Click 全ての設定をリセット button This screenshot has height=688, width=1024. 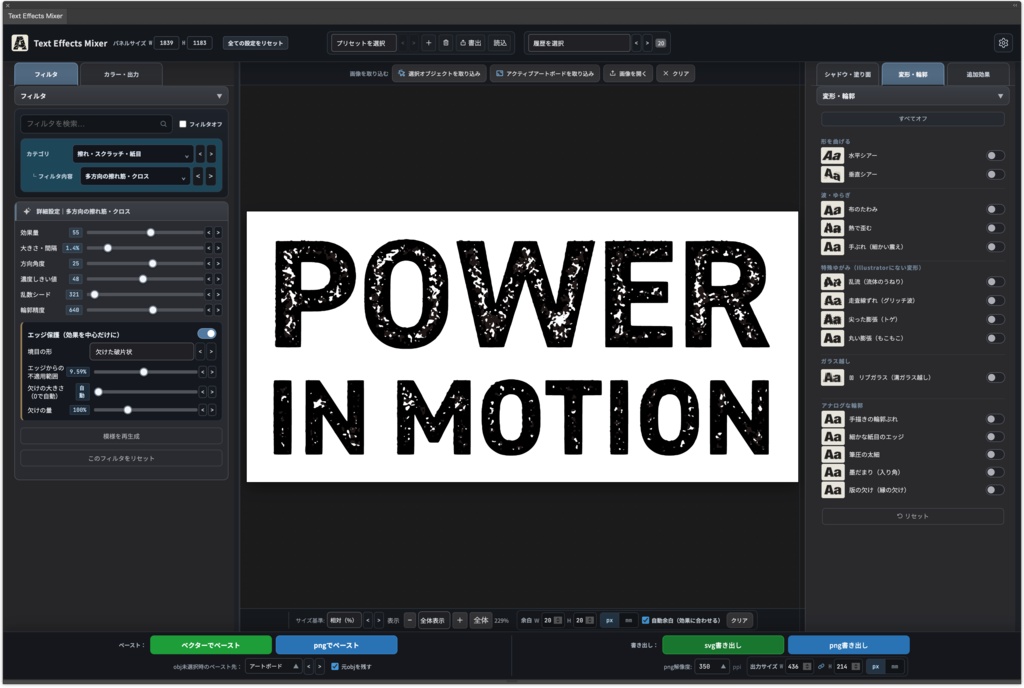[255, 43]
